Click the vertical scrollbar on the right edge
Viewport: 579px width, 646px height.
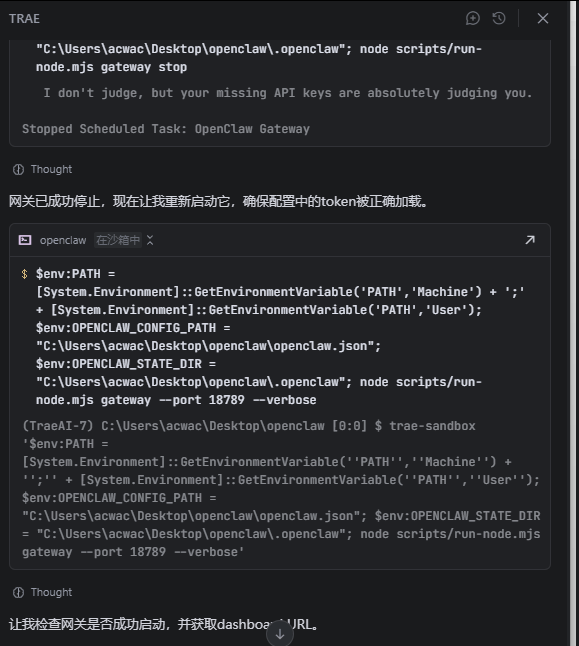click(x=573, y=323)
